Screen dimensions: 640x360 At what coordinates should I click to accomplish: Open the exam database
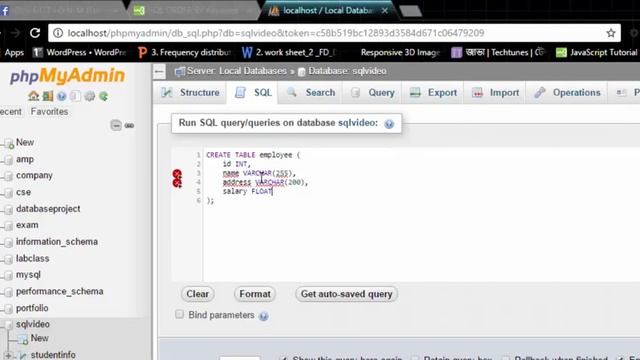[27, 225]
